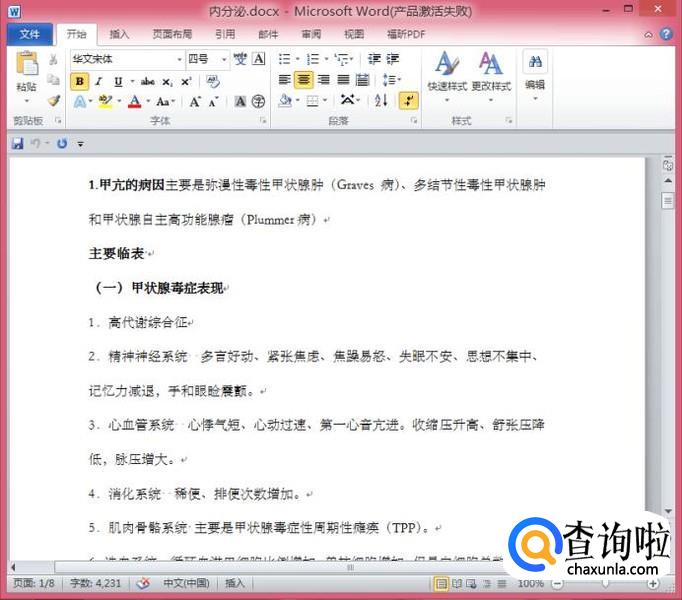Click the strikethrough abc icon

click(147, 81)
